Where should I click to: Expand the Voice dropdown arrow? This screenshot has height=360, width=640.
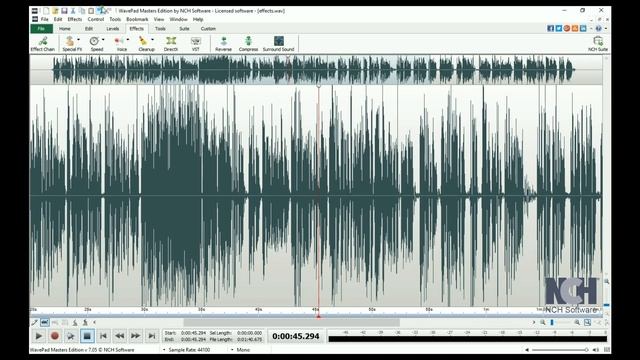[x=128, y=40]
